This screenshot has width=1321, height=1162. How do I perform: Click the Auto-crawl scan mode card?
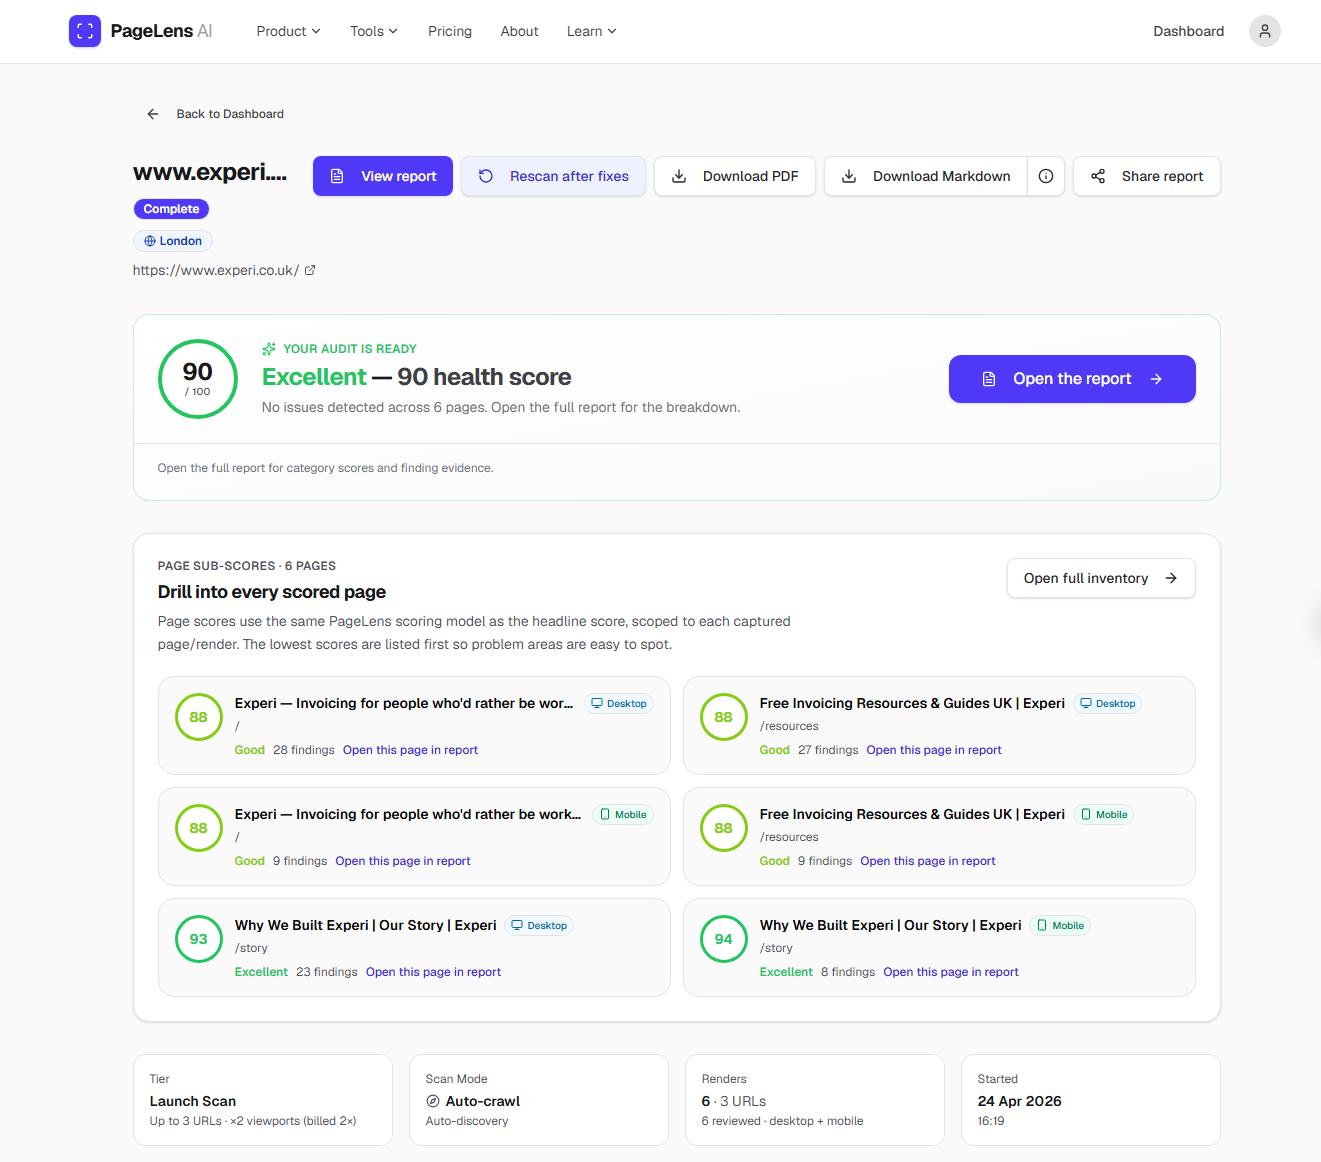[x=539, y=1100]
